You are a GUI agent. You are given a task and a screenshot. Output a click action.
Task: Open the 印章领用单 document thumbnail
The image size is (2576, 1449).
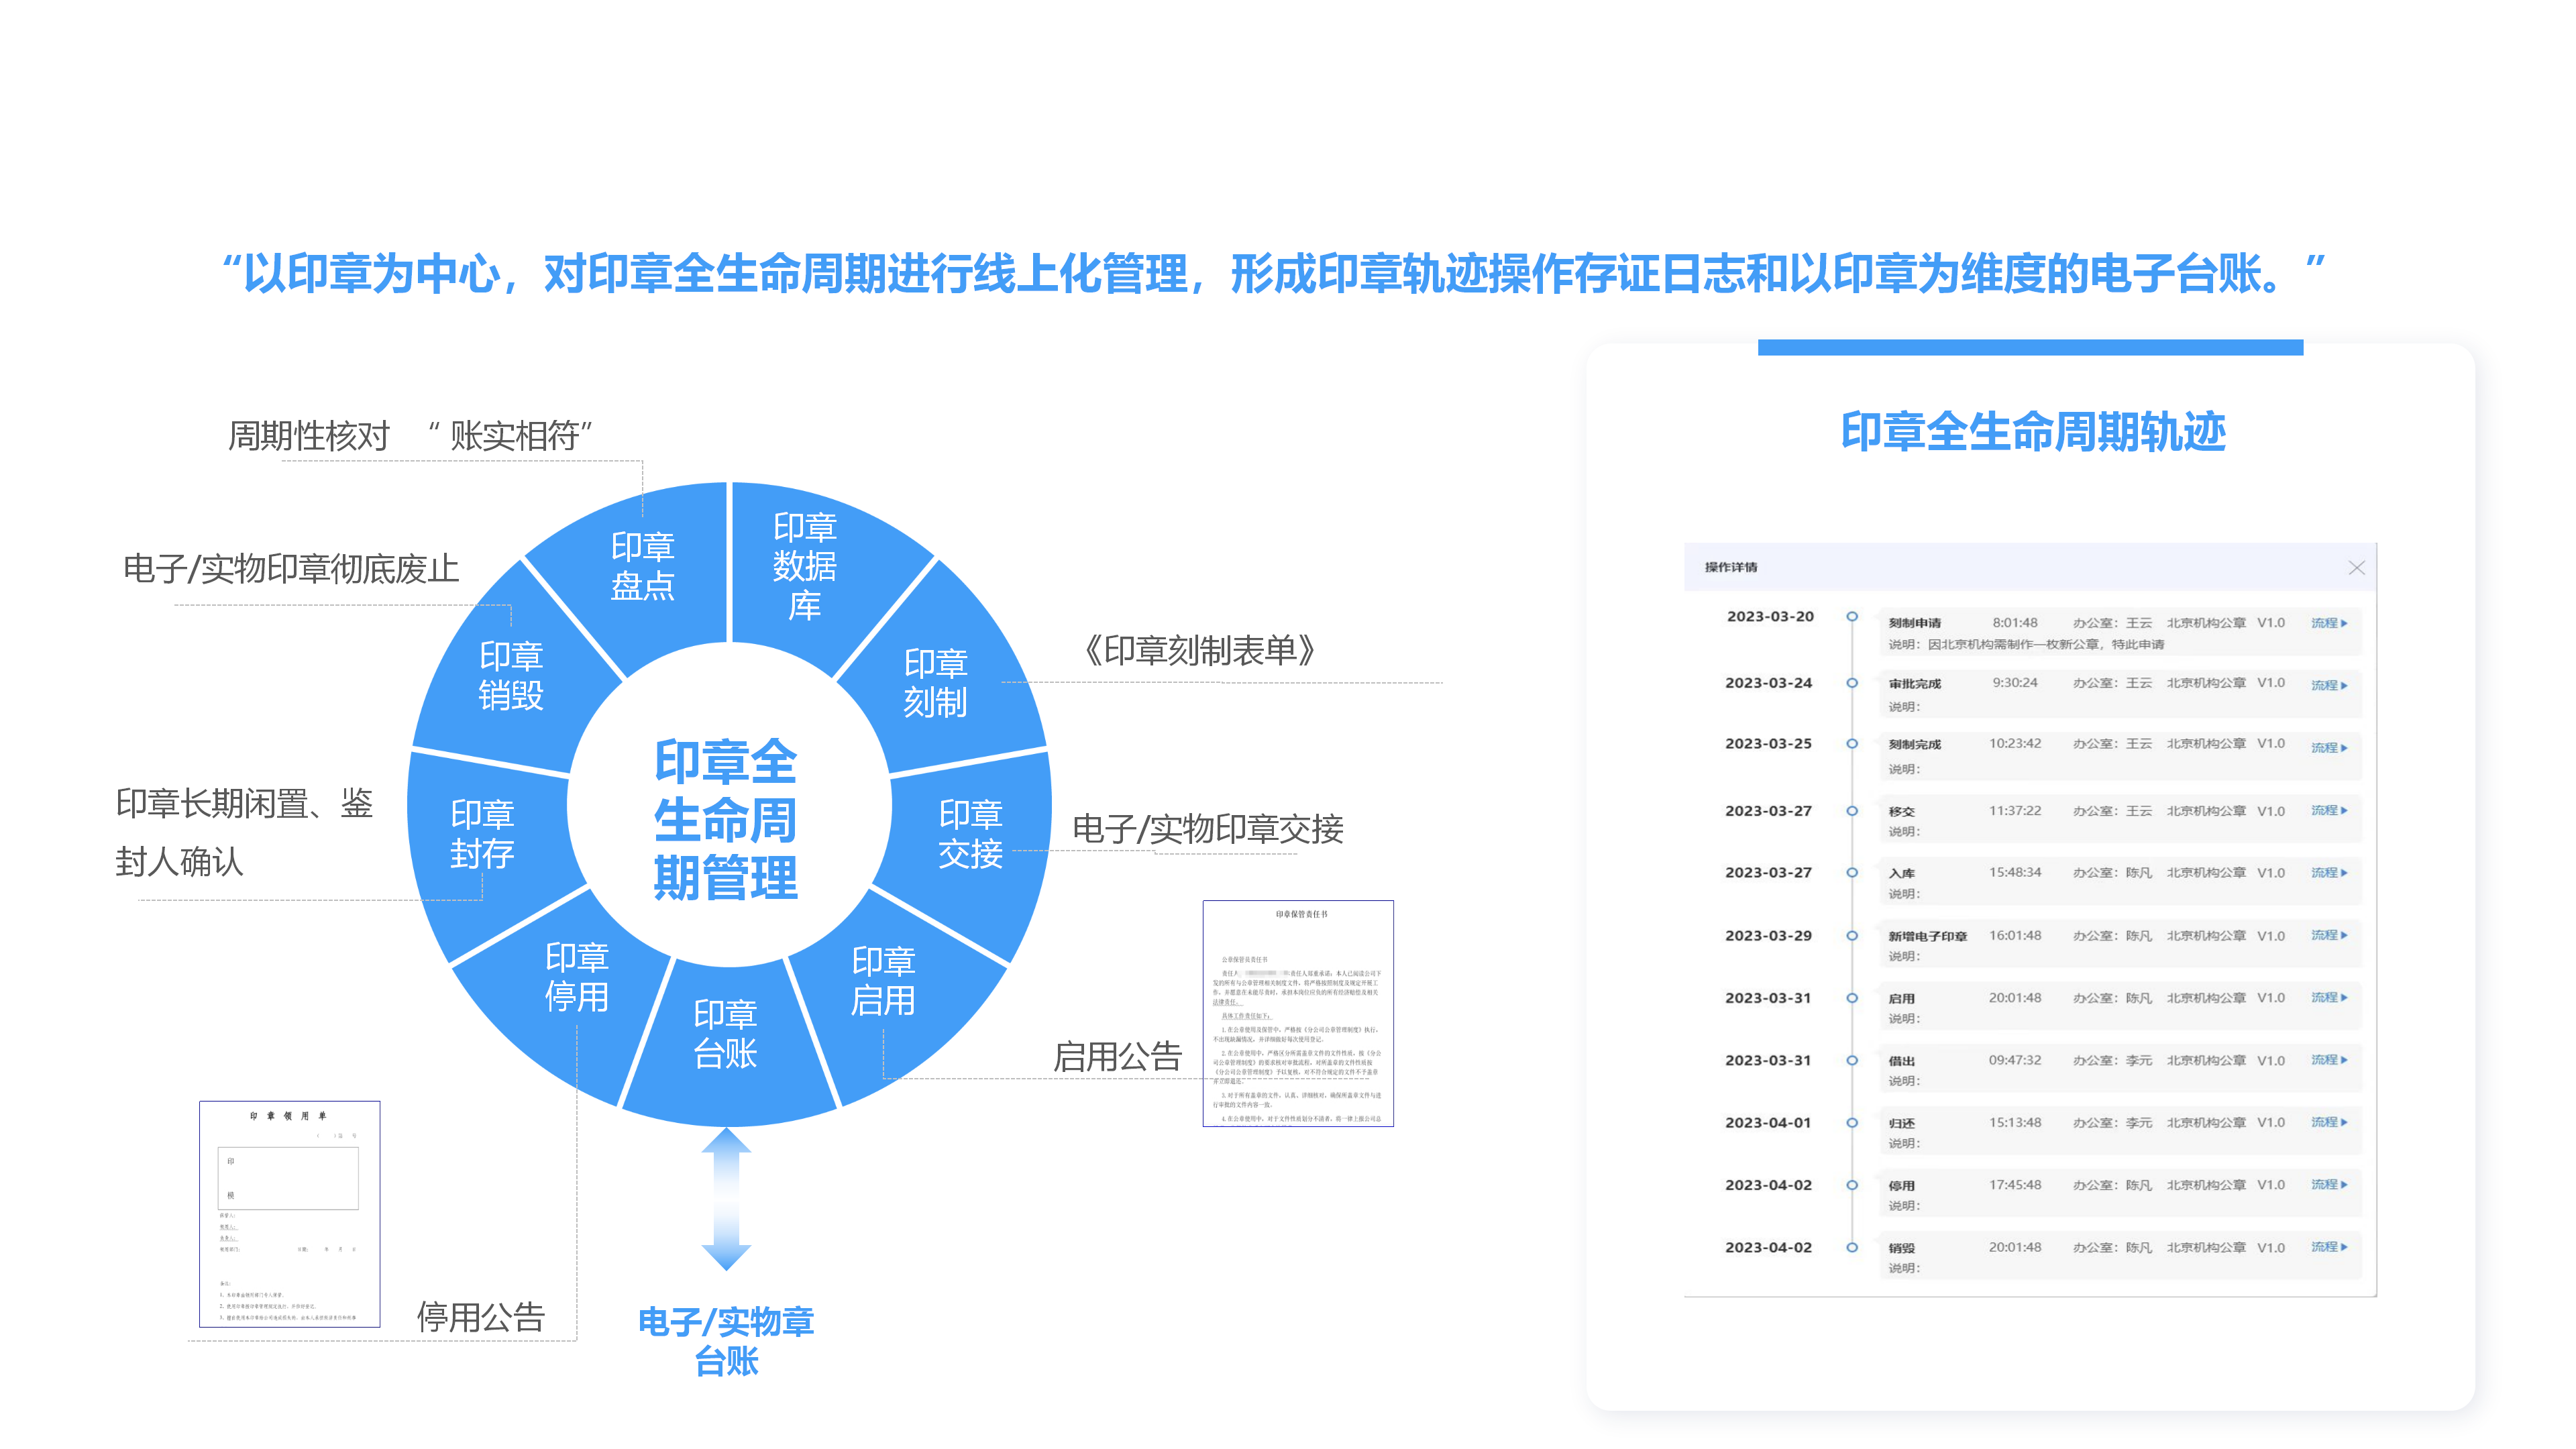pos(290,1214)
